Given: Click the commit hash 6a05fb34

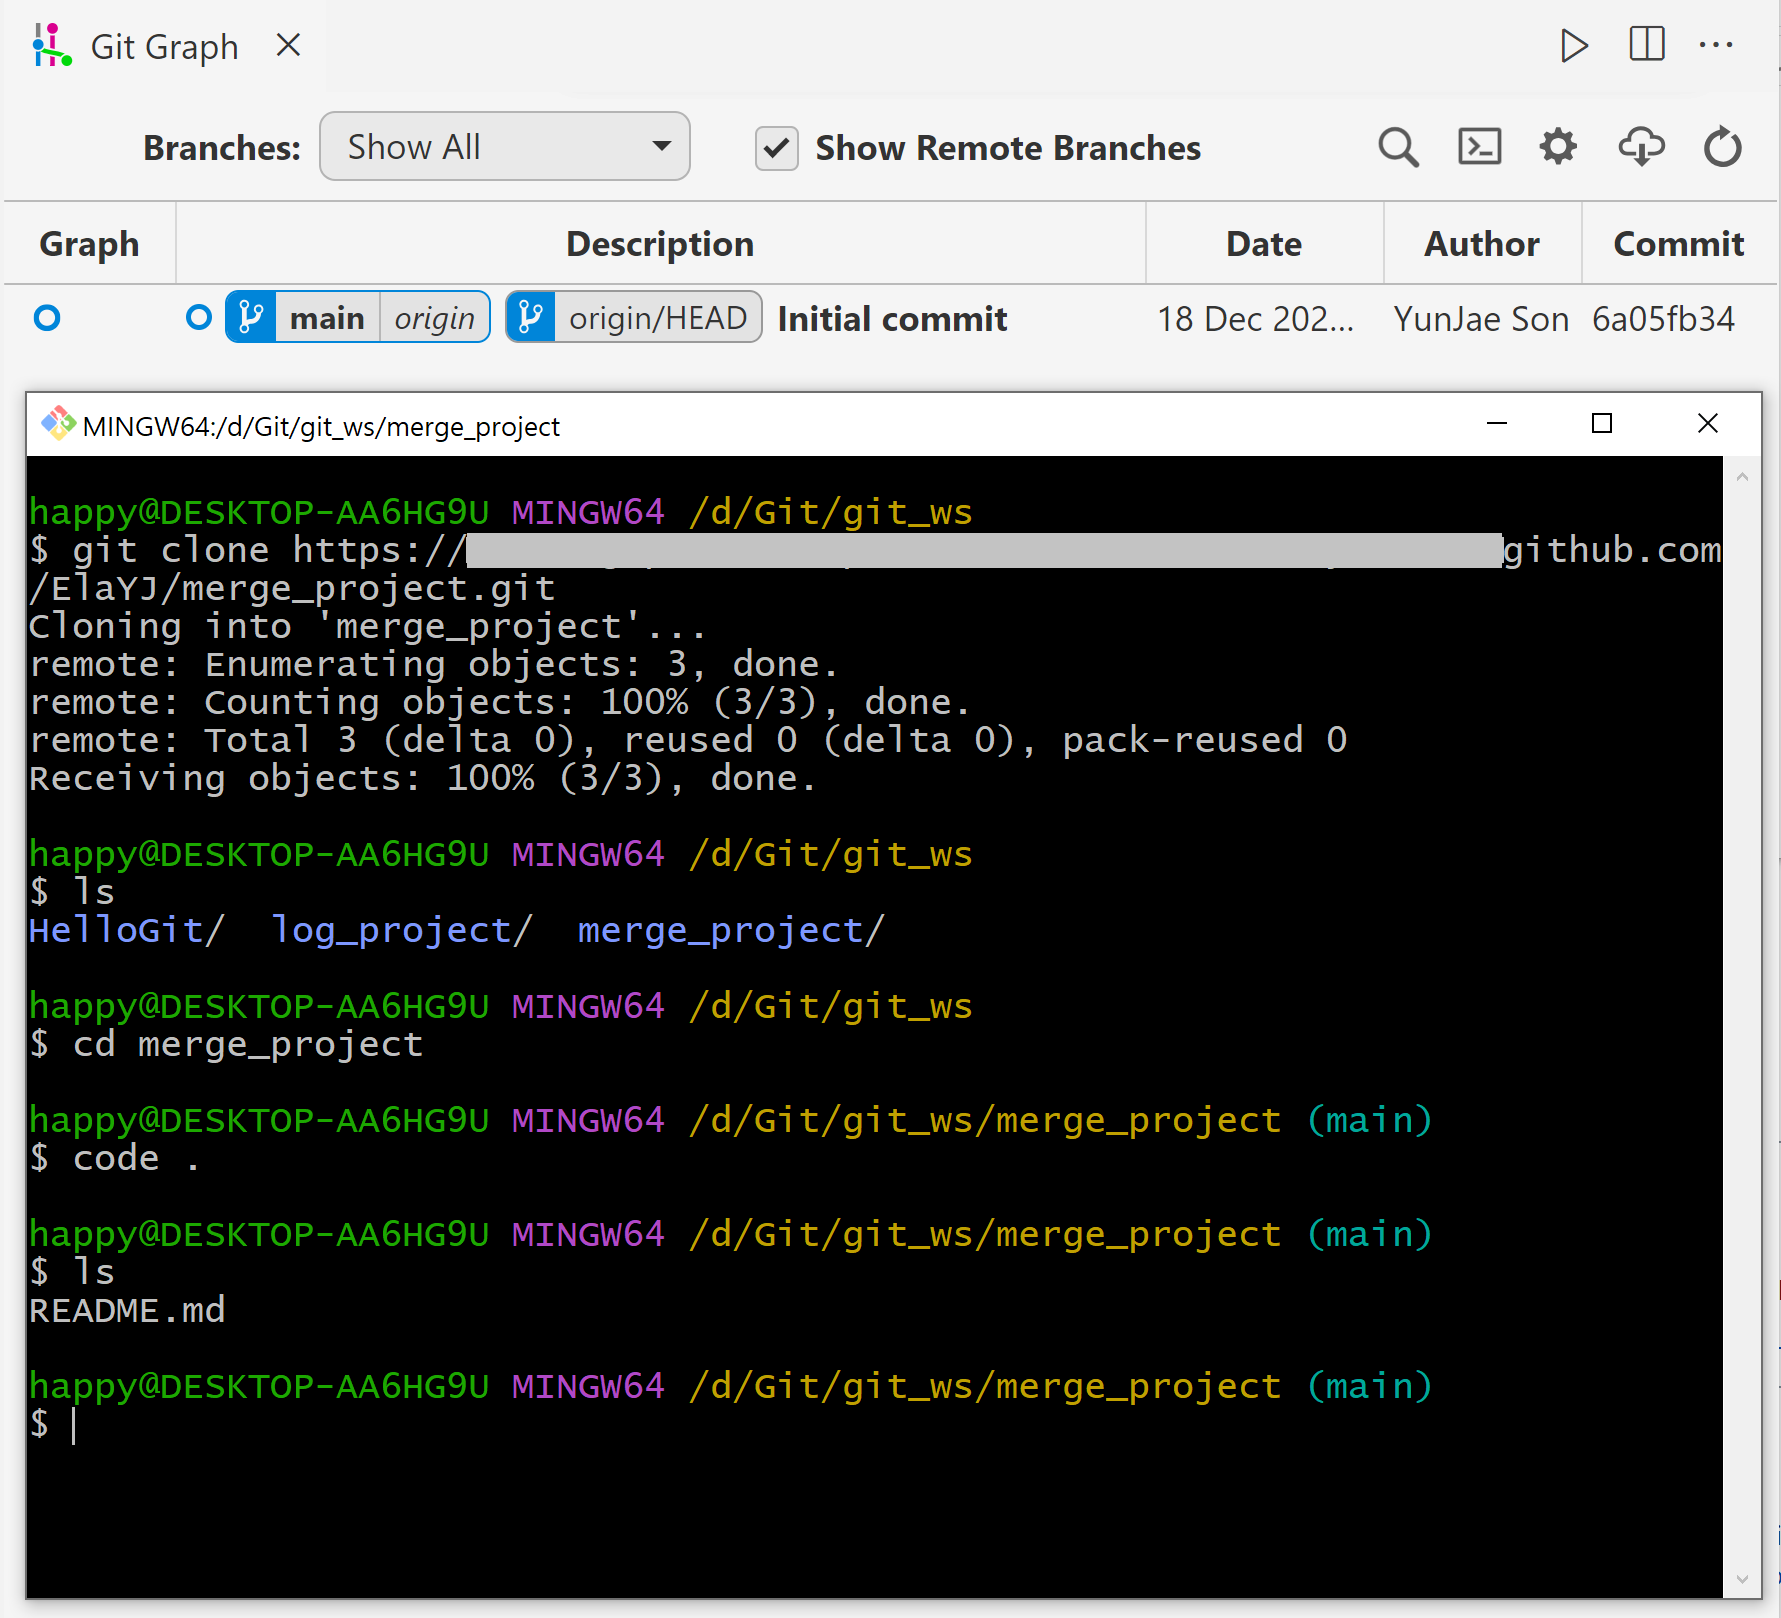Looking at the screenshot, I should pos(1663,319).
